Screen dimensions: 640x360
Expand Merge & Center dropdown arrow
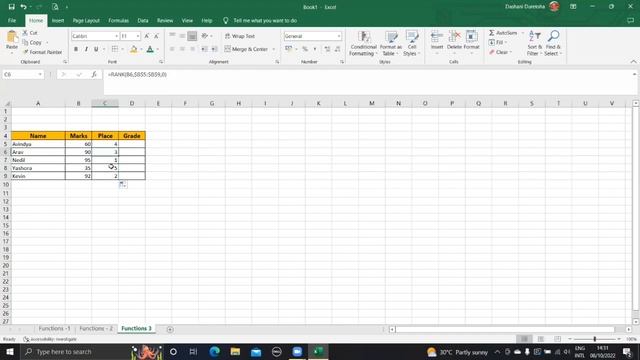pyautogui.click(x=273, y=49)
